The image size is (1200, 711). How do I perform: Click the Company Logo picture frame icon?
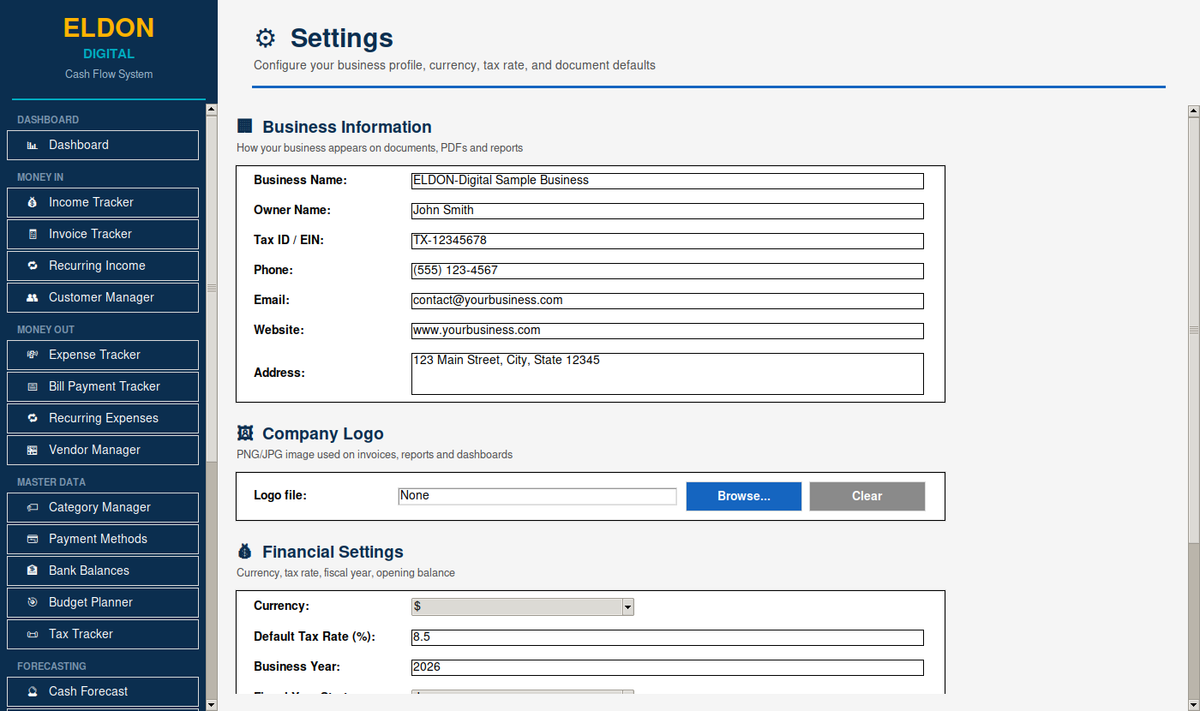244,433
